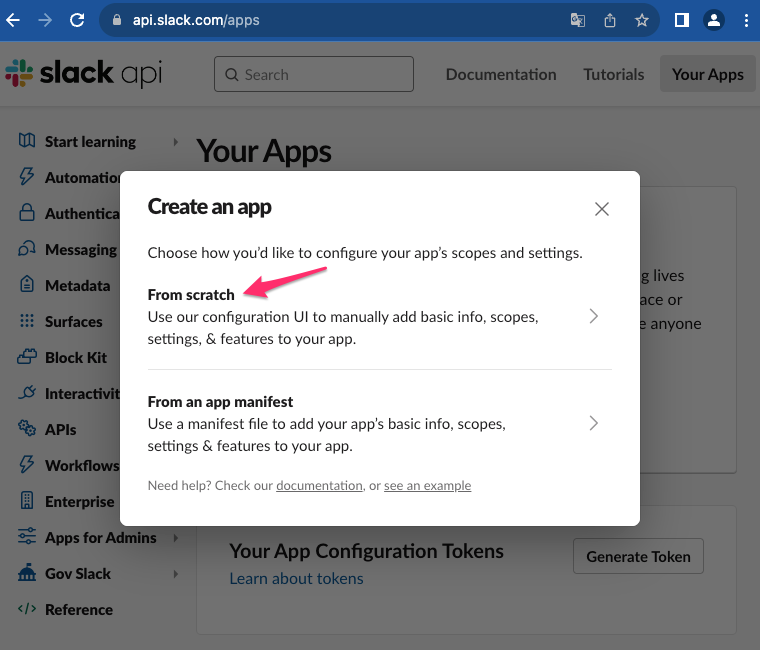Expand the Gov Slack sidebar arrow
This screenshot has height=650, width=760.
pos(175,573)
